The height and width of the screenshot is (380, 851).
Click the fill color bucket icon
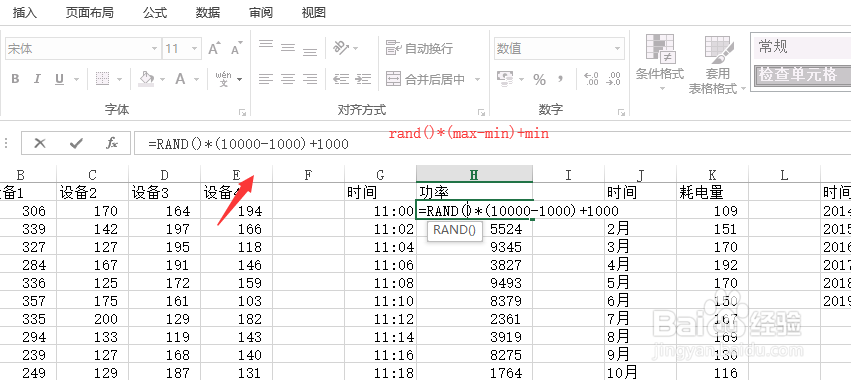(146, 79)
